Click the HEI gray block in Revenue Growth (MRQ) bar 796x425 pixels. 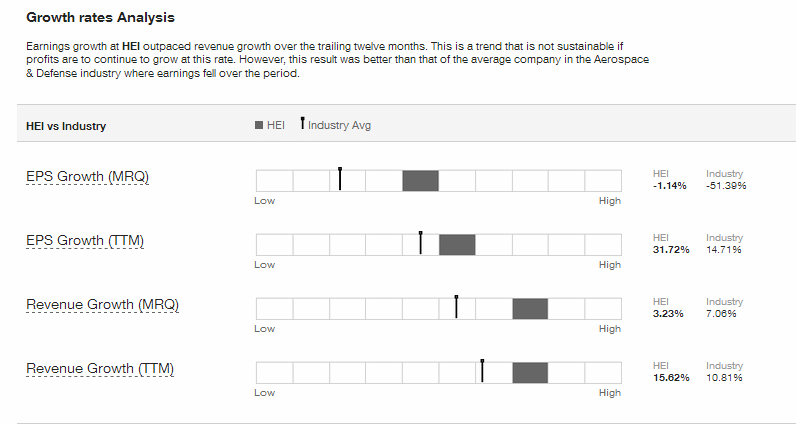point(530,309)
